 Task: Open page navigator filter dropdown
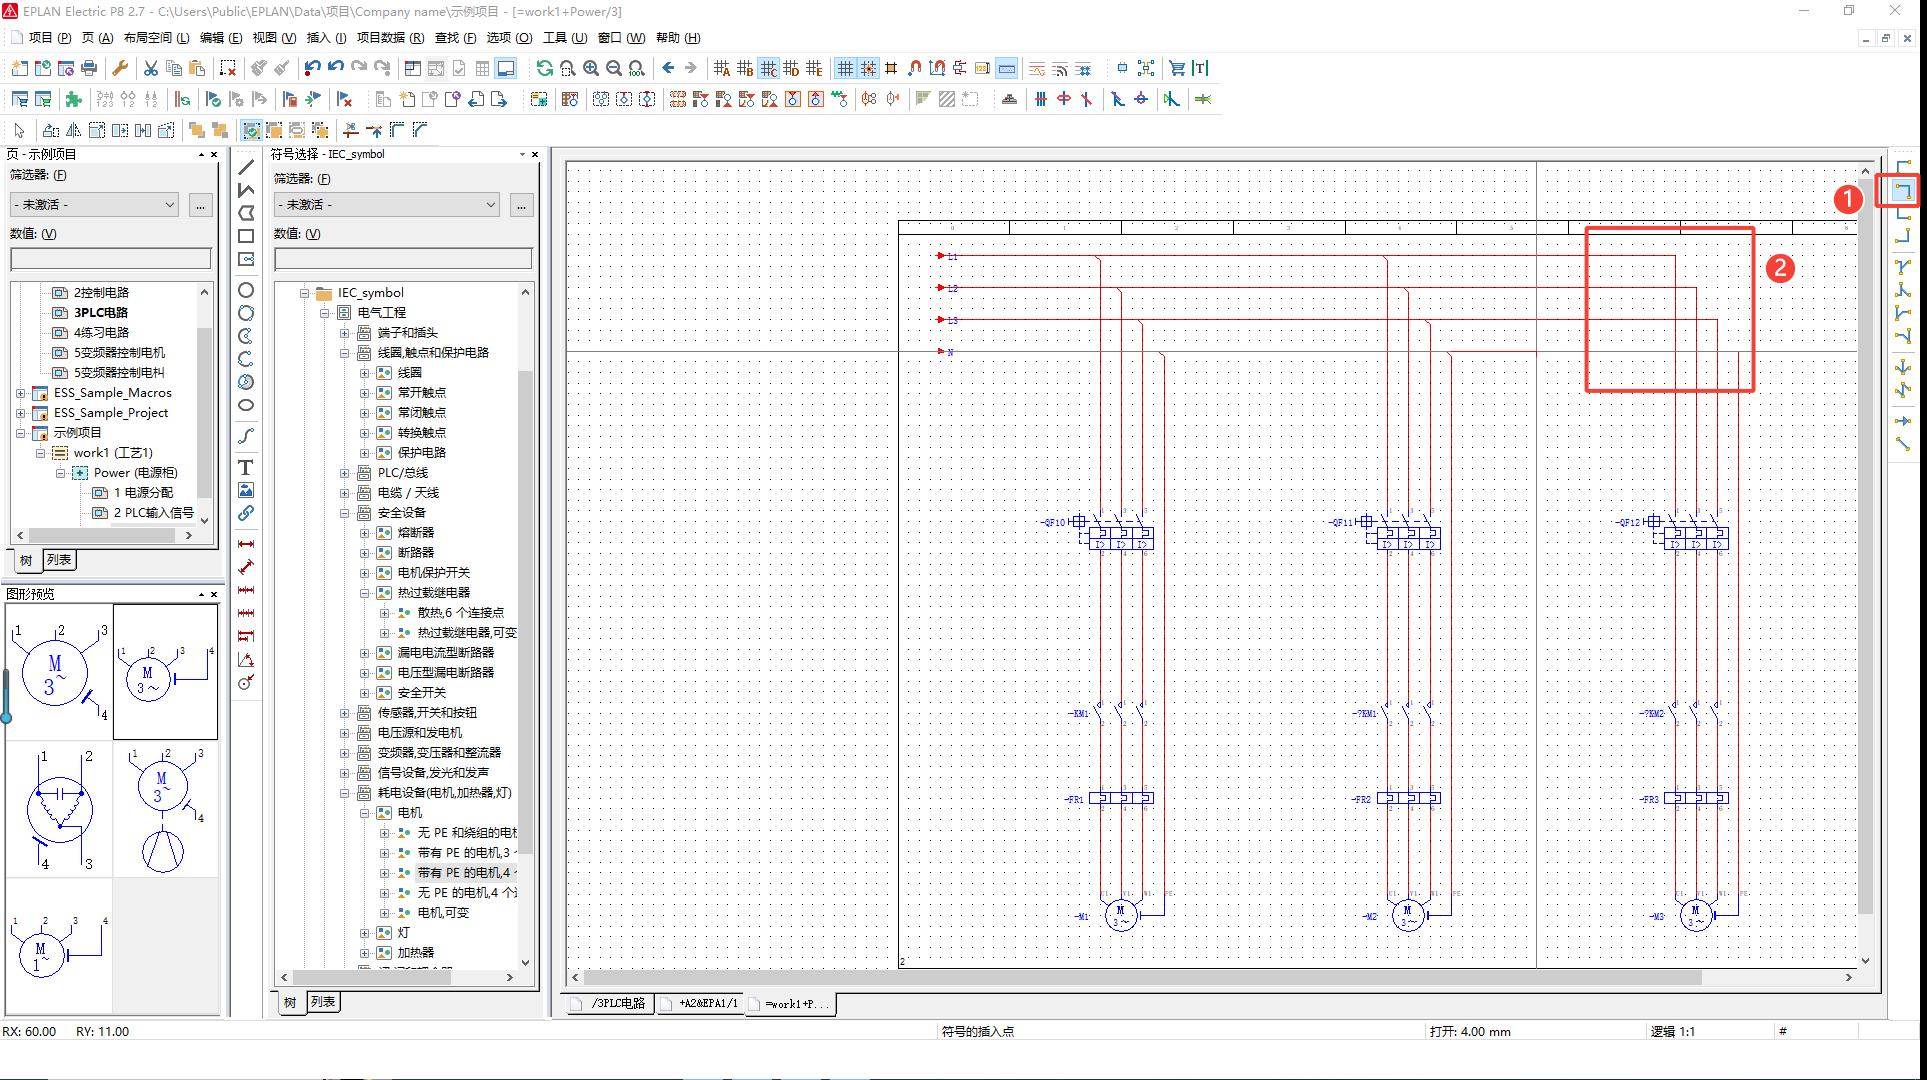169,204
